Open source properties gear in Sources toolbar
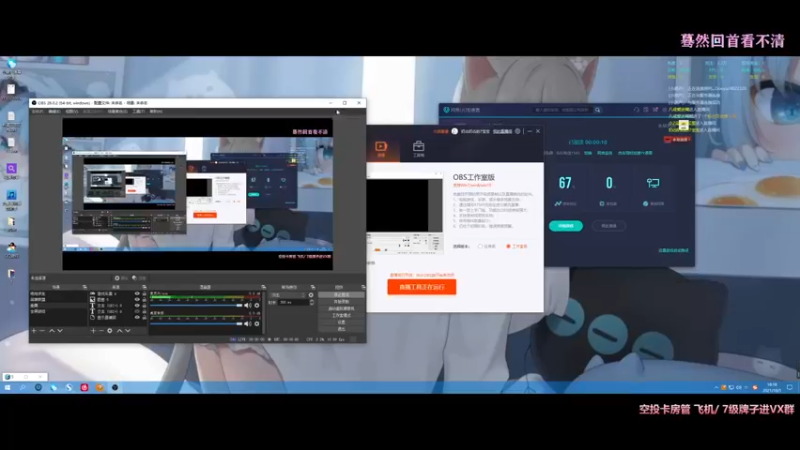Screen dimensions: 800x450 point(110,331)
